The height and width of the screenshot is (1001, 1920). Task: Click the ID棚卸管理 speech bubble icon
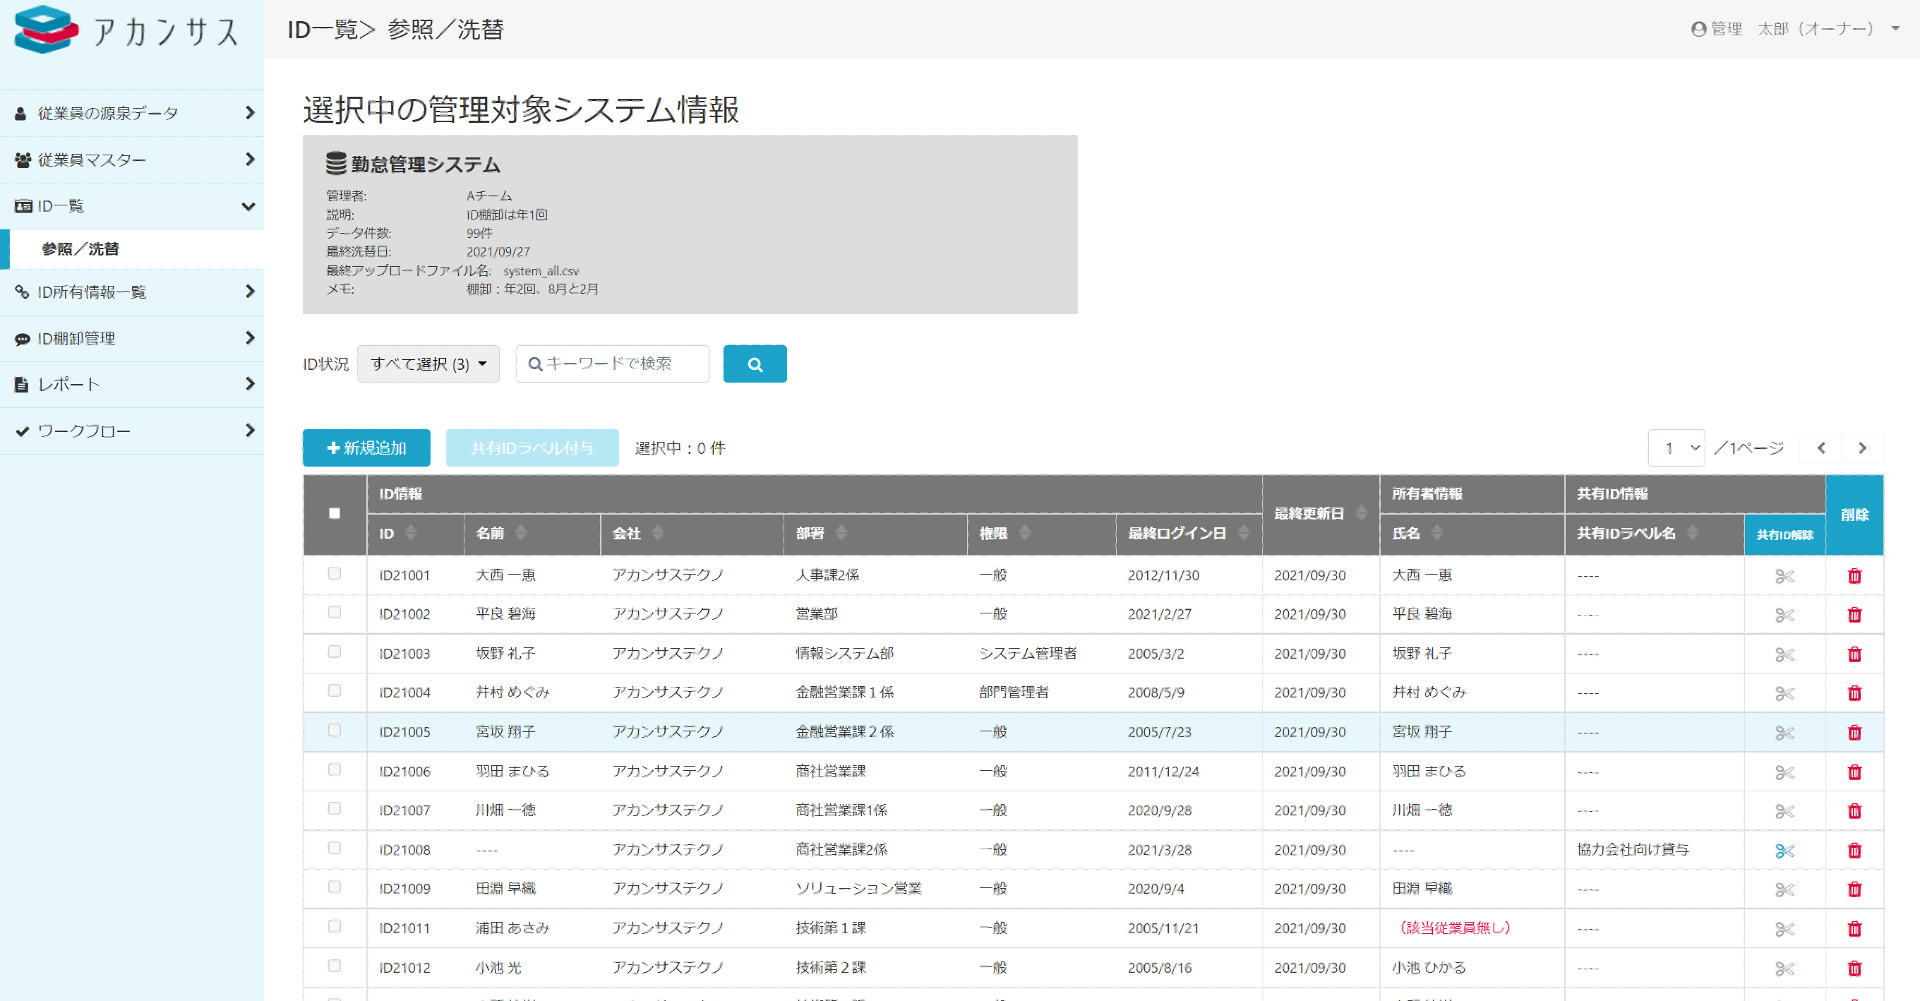(22, 338)
